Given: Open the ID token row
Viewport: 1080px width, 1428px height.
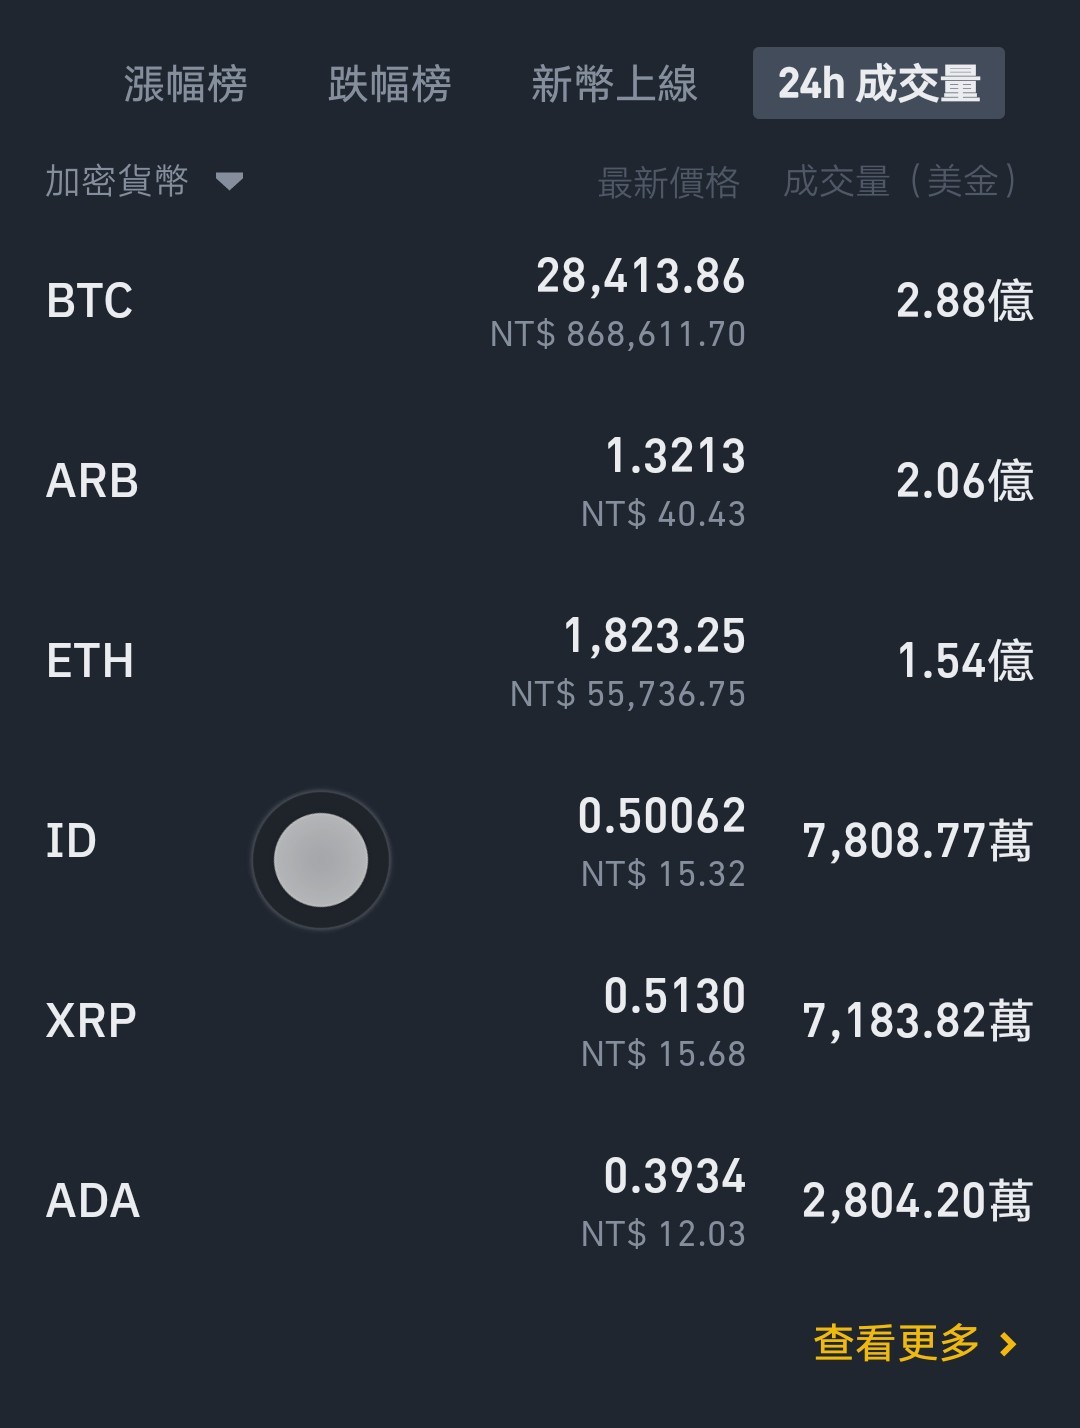Looking at the screenshot, I should click(x=540, y=841).
